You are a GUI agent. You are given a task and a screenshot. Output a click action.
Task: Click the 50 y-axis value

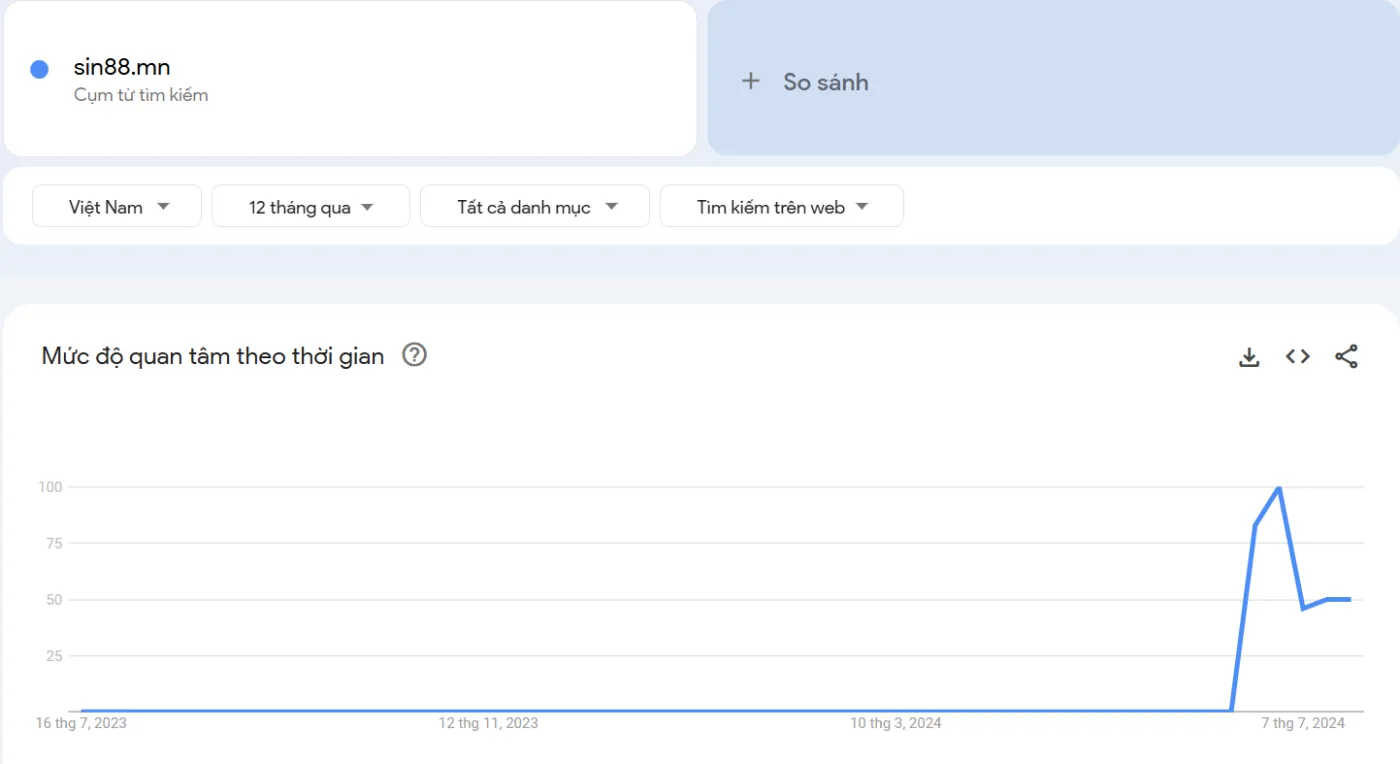coord(54,600)
